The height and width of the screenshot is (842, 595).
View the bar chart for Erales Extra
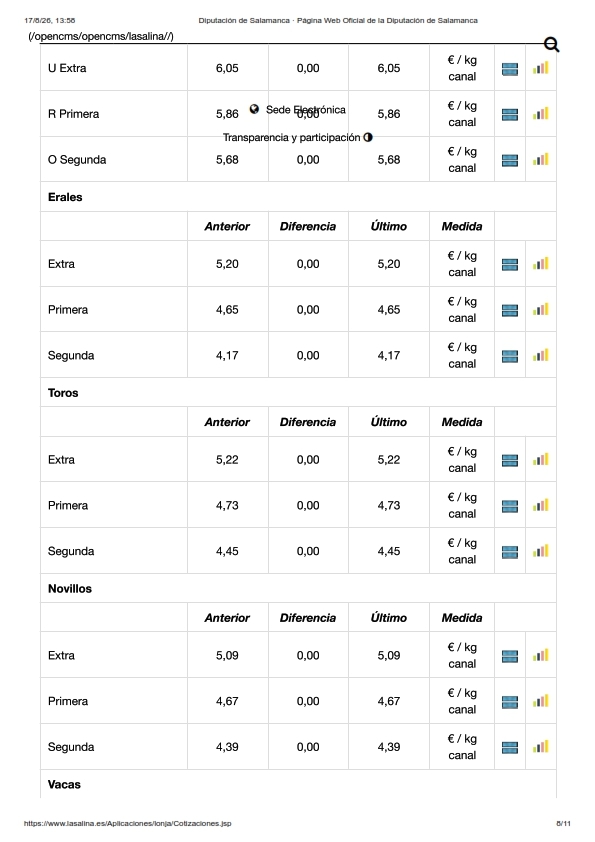[x=541, y=264]
